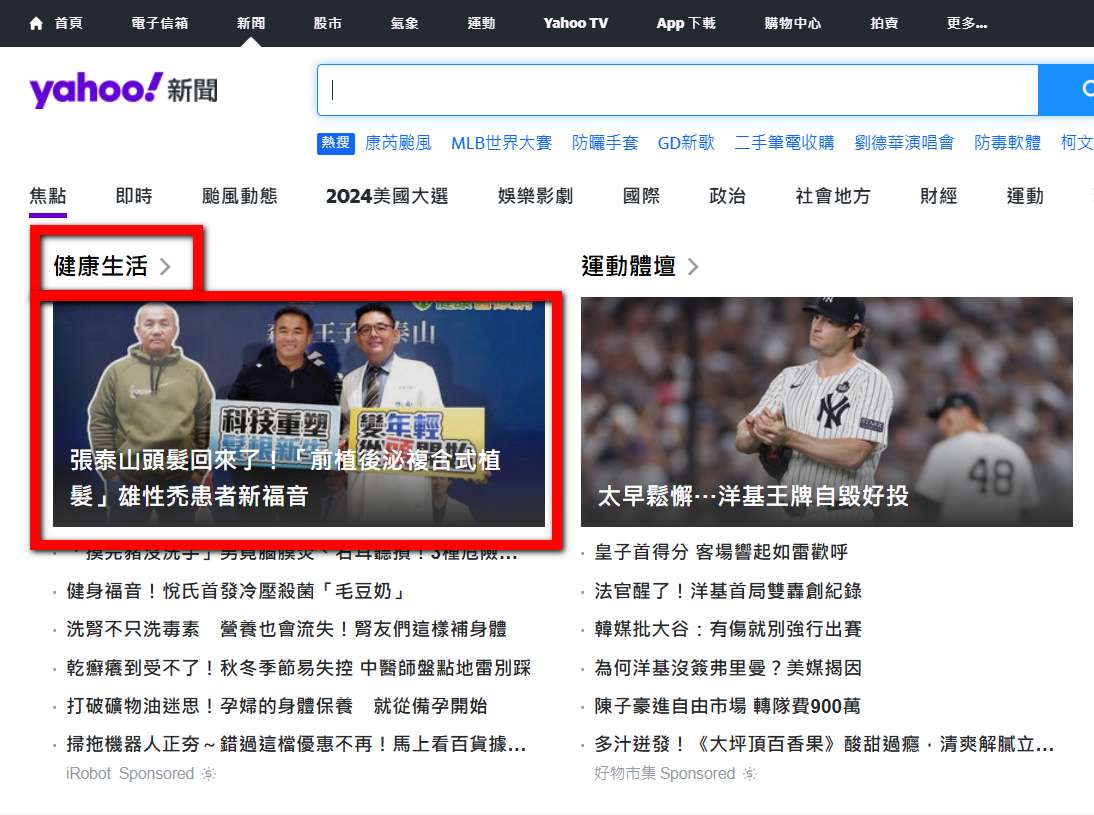The height and width of the screenshot is (815, 1094).
Task: Click sponsored info icon beside 好物市集 Sponsored
Action: click(x=749, y=773)
